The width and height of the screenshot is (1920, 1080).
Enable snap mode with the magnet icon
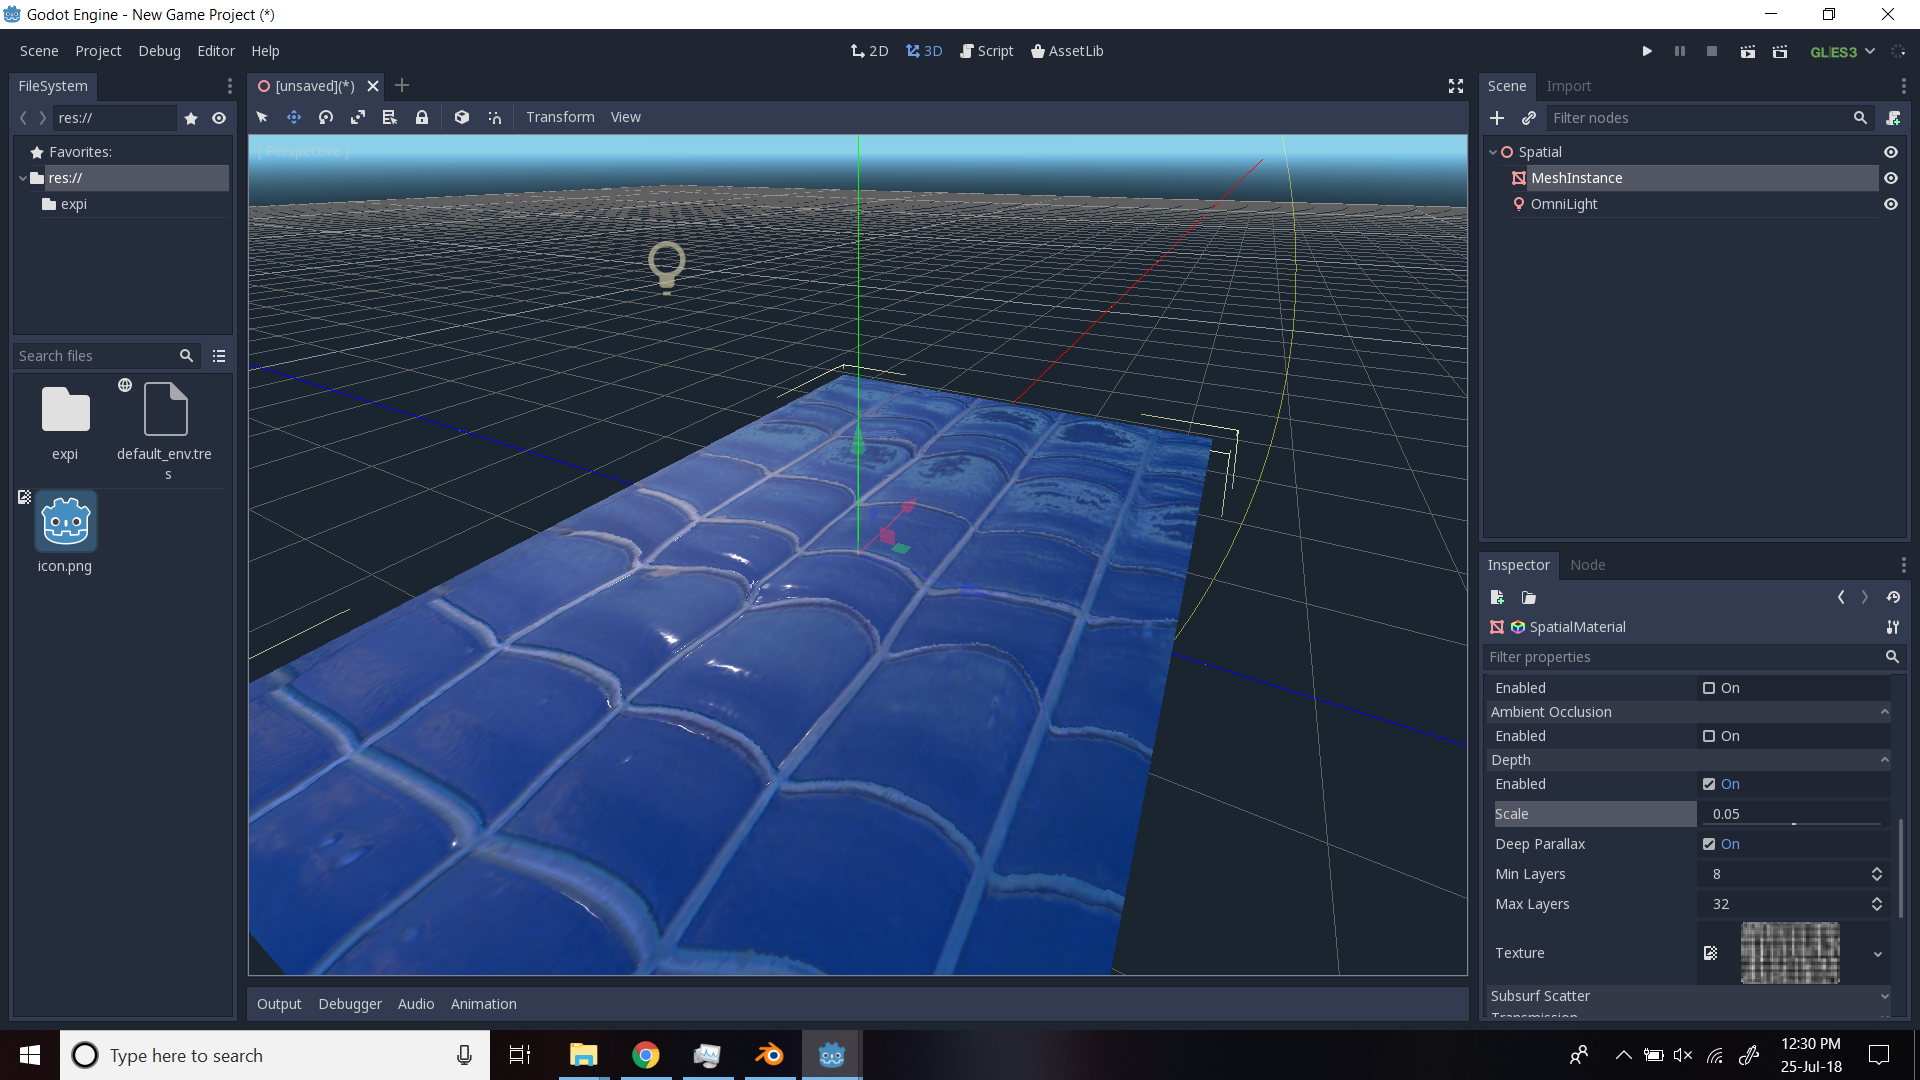(494, 117)
